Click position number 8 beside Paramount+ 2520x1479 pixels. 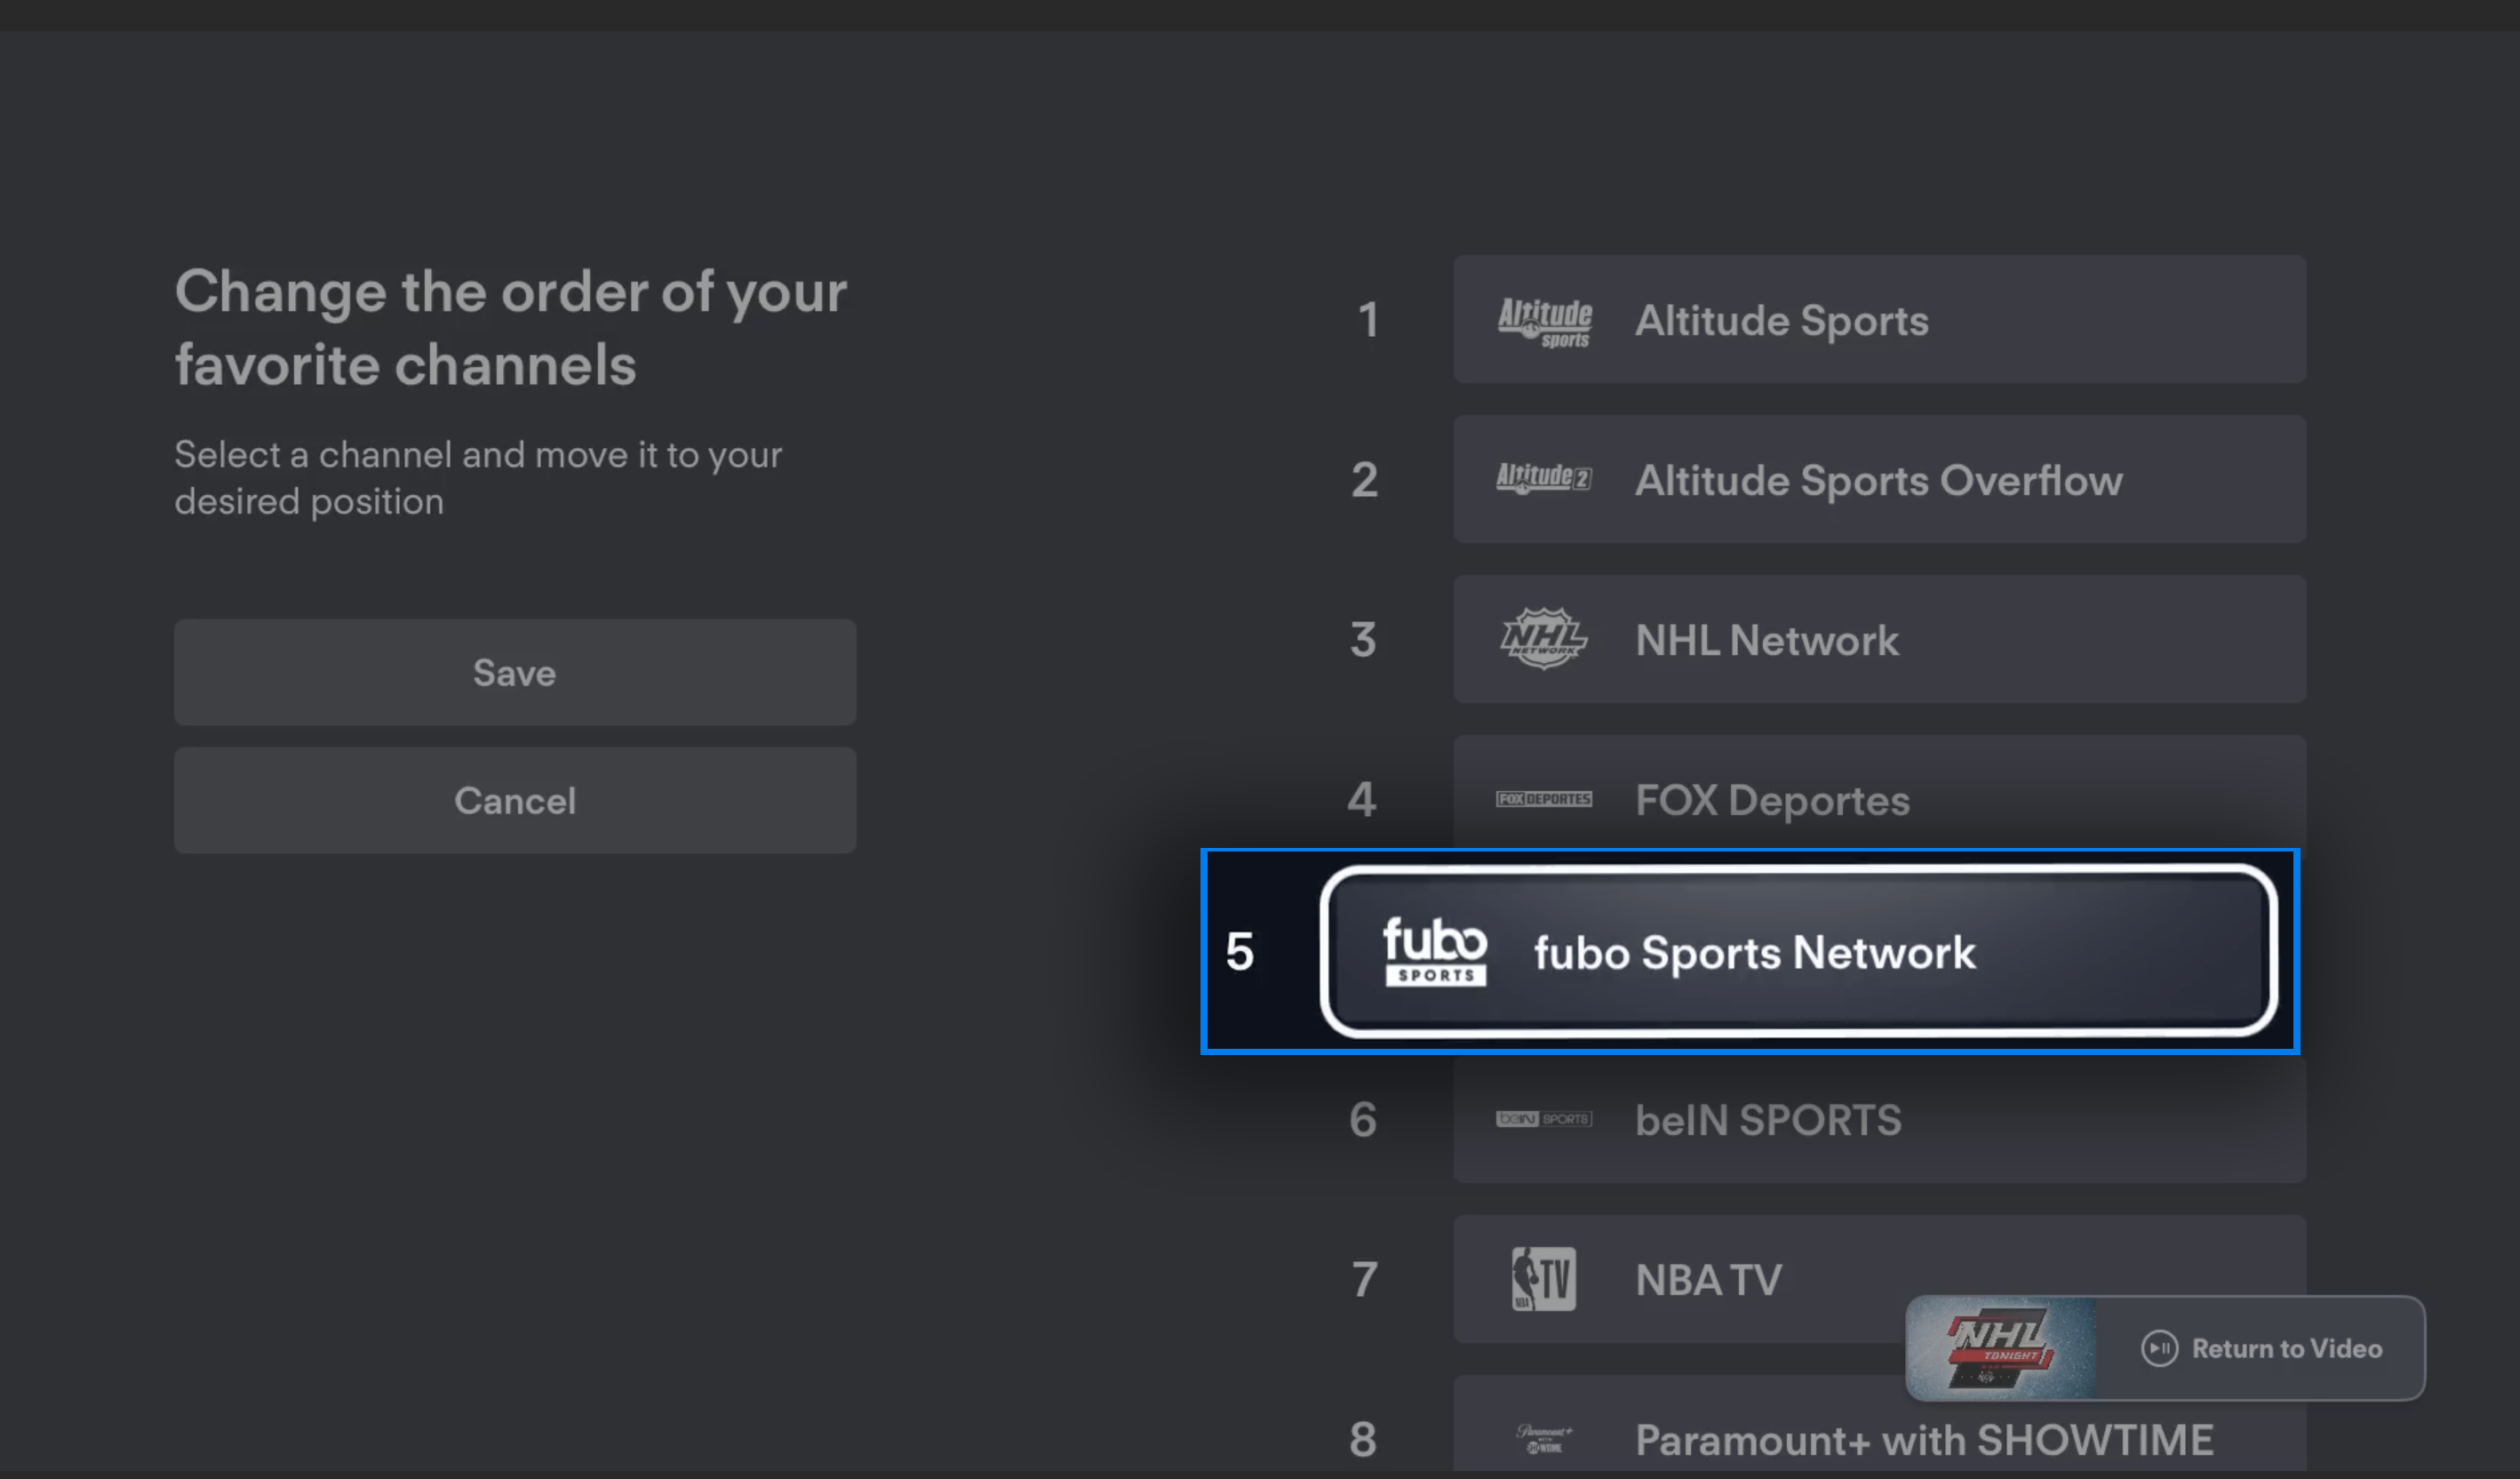click(x=1363, y=1439)
